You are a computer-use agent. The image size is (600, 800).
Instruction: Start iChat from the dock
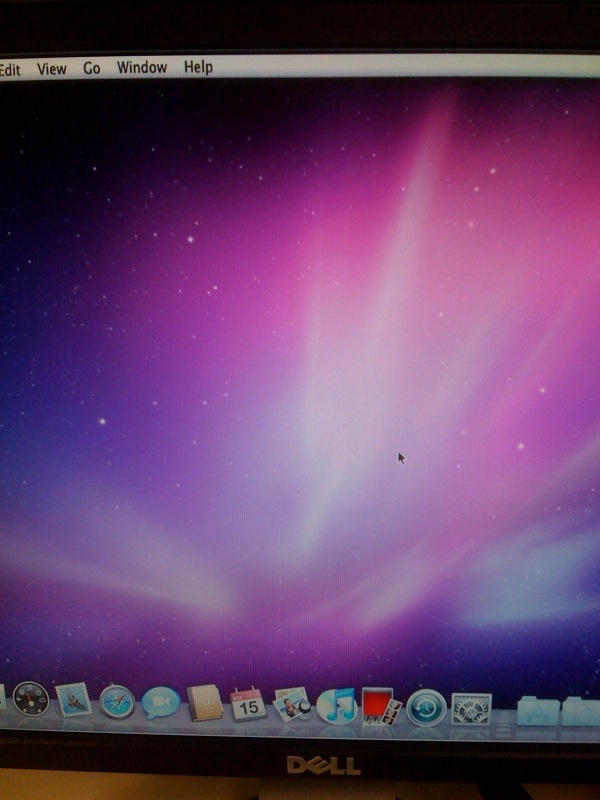point(160,703)
